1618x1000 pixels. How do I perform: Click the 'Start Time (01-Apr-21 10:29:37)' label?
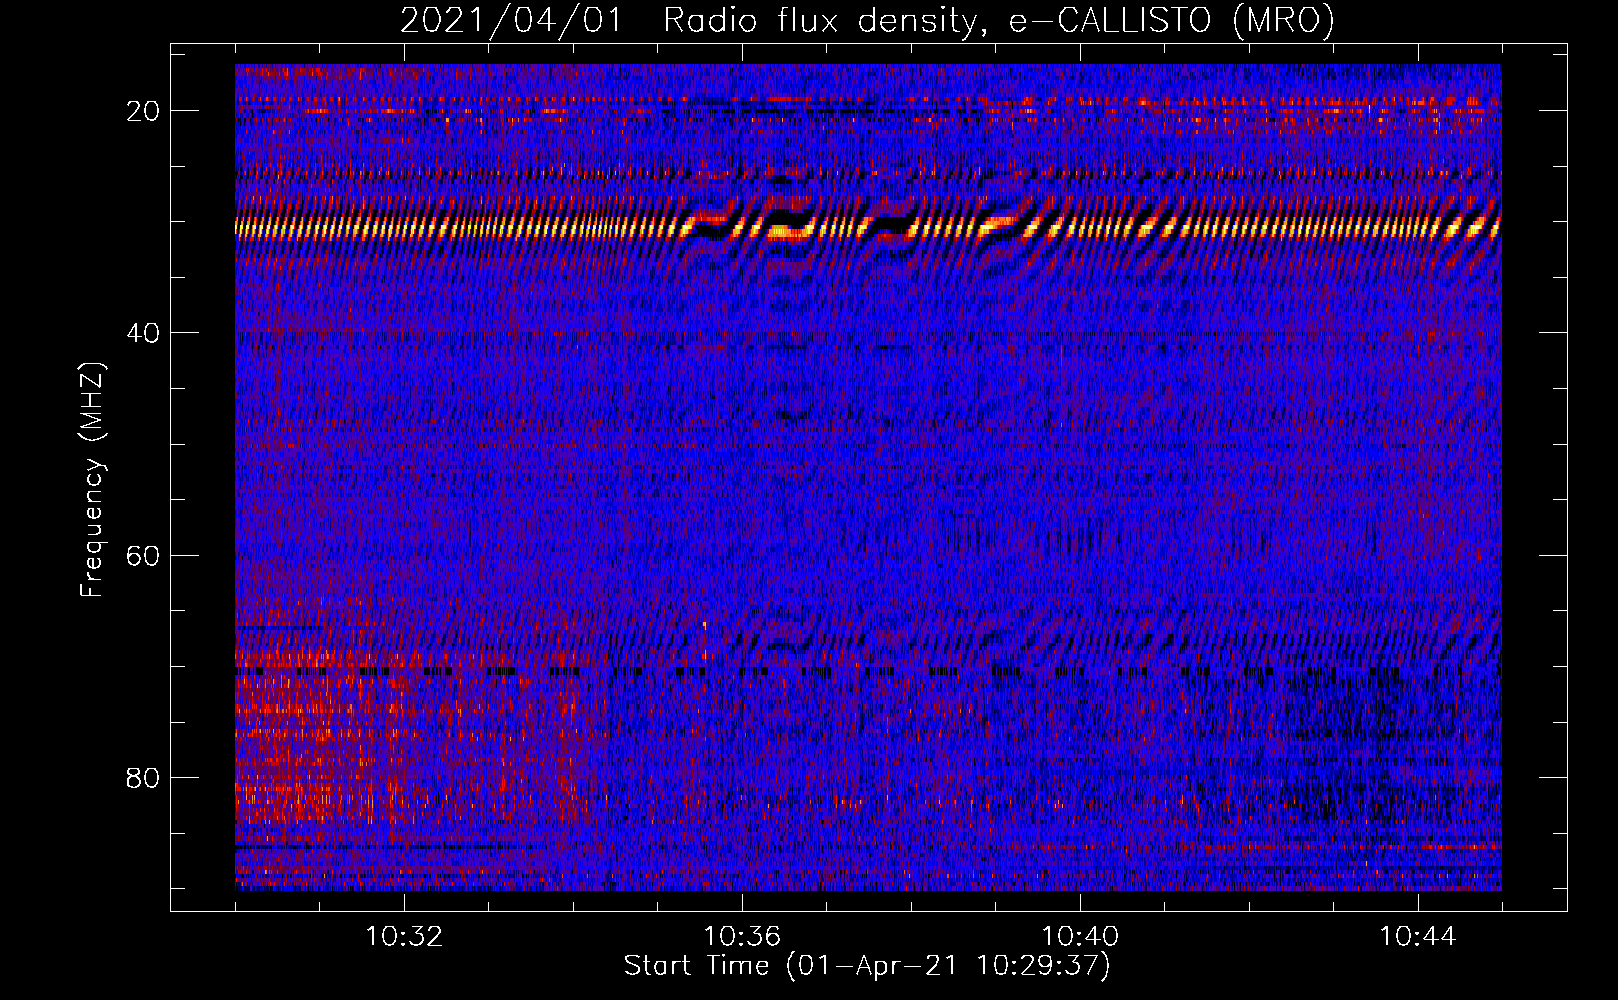867,966
